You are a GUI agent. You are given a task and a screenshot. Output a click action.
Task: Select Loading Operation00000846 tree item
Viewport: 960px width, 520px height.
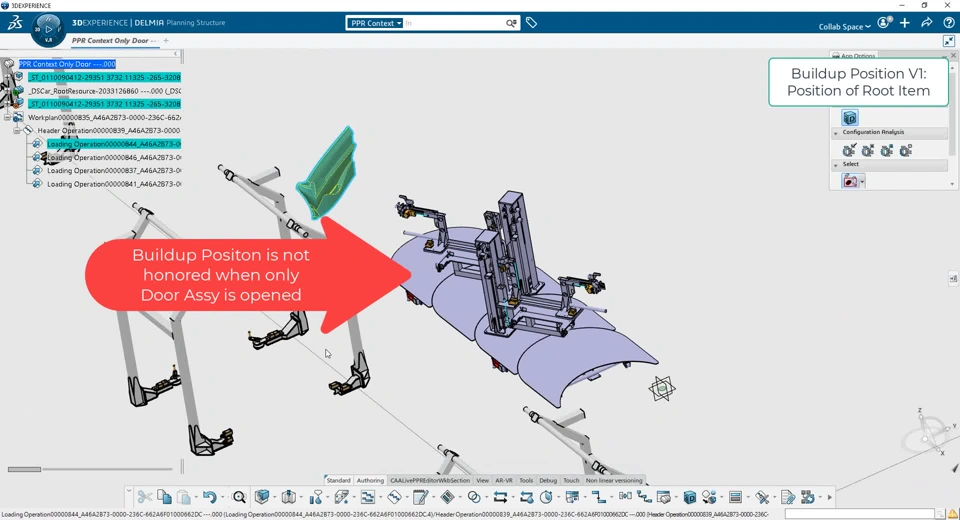(x=114, y=157)
